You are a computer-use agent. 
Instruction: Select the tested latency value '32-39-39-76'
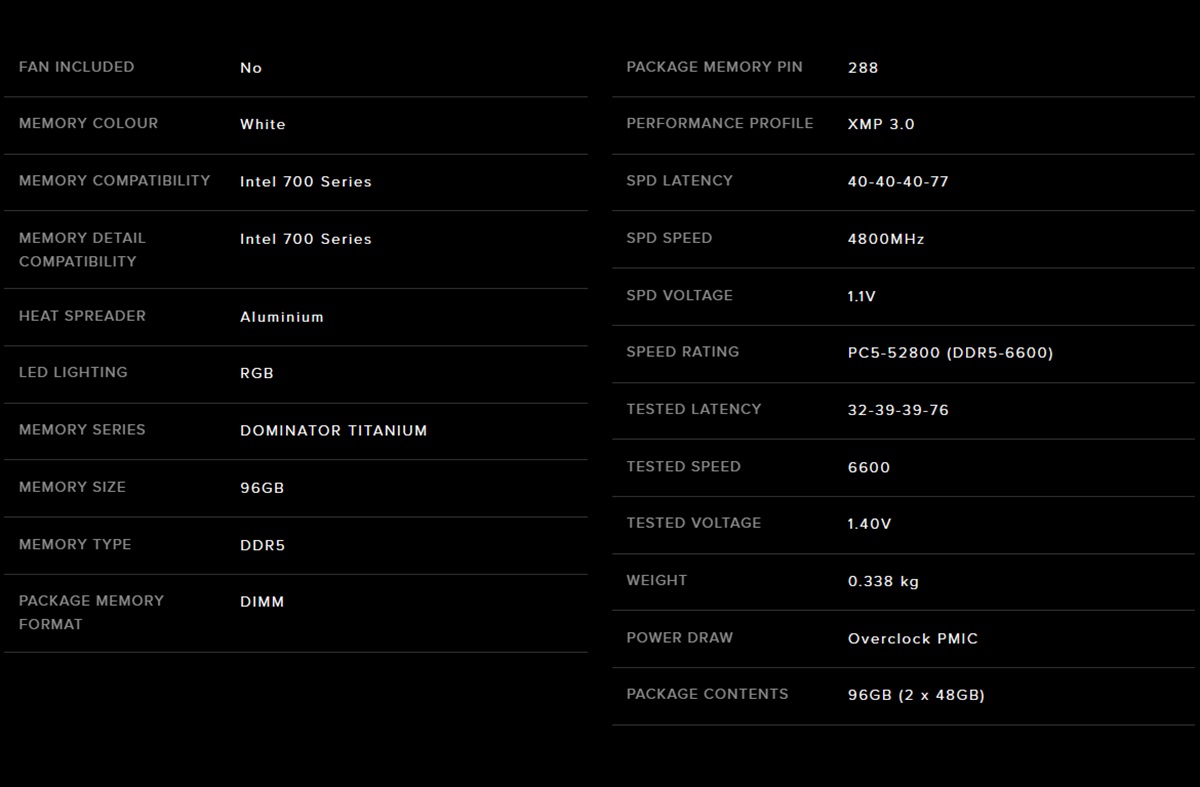click(x=899, y=410)
